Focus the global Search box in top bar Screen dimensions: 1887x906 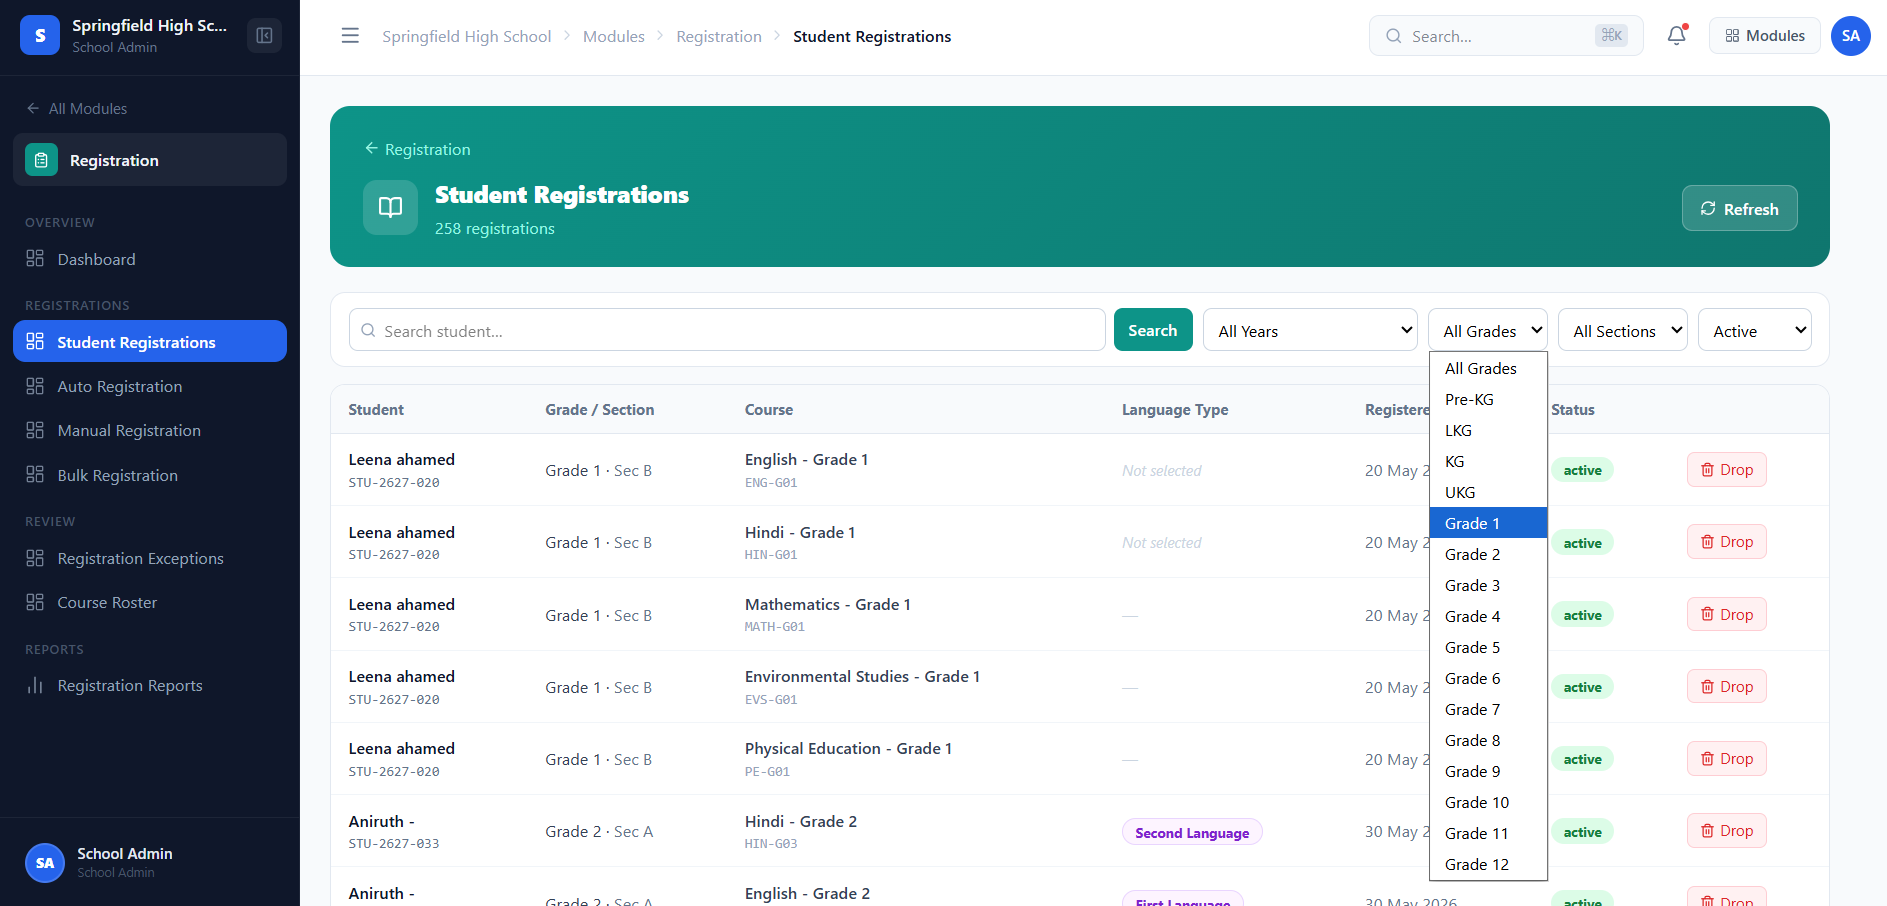coord(1506,36)
